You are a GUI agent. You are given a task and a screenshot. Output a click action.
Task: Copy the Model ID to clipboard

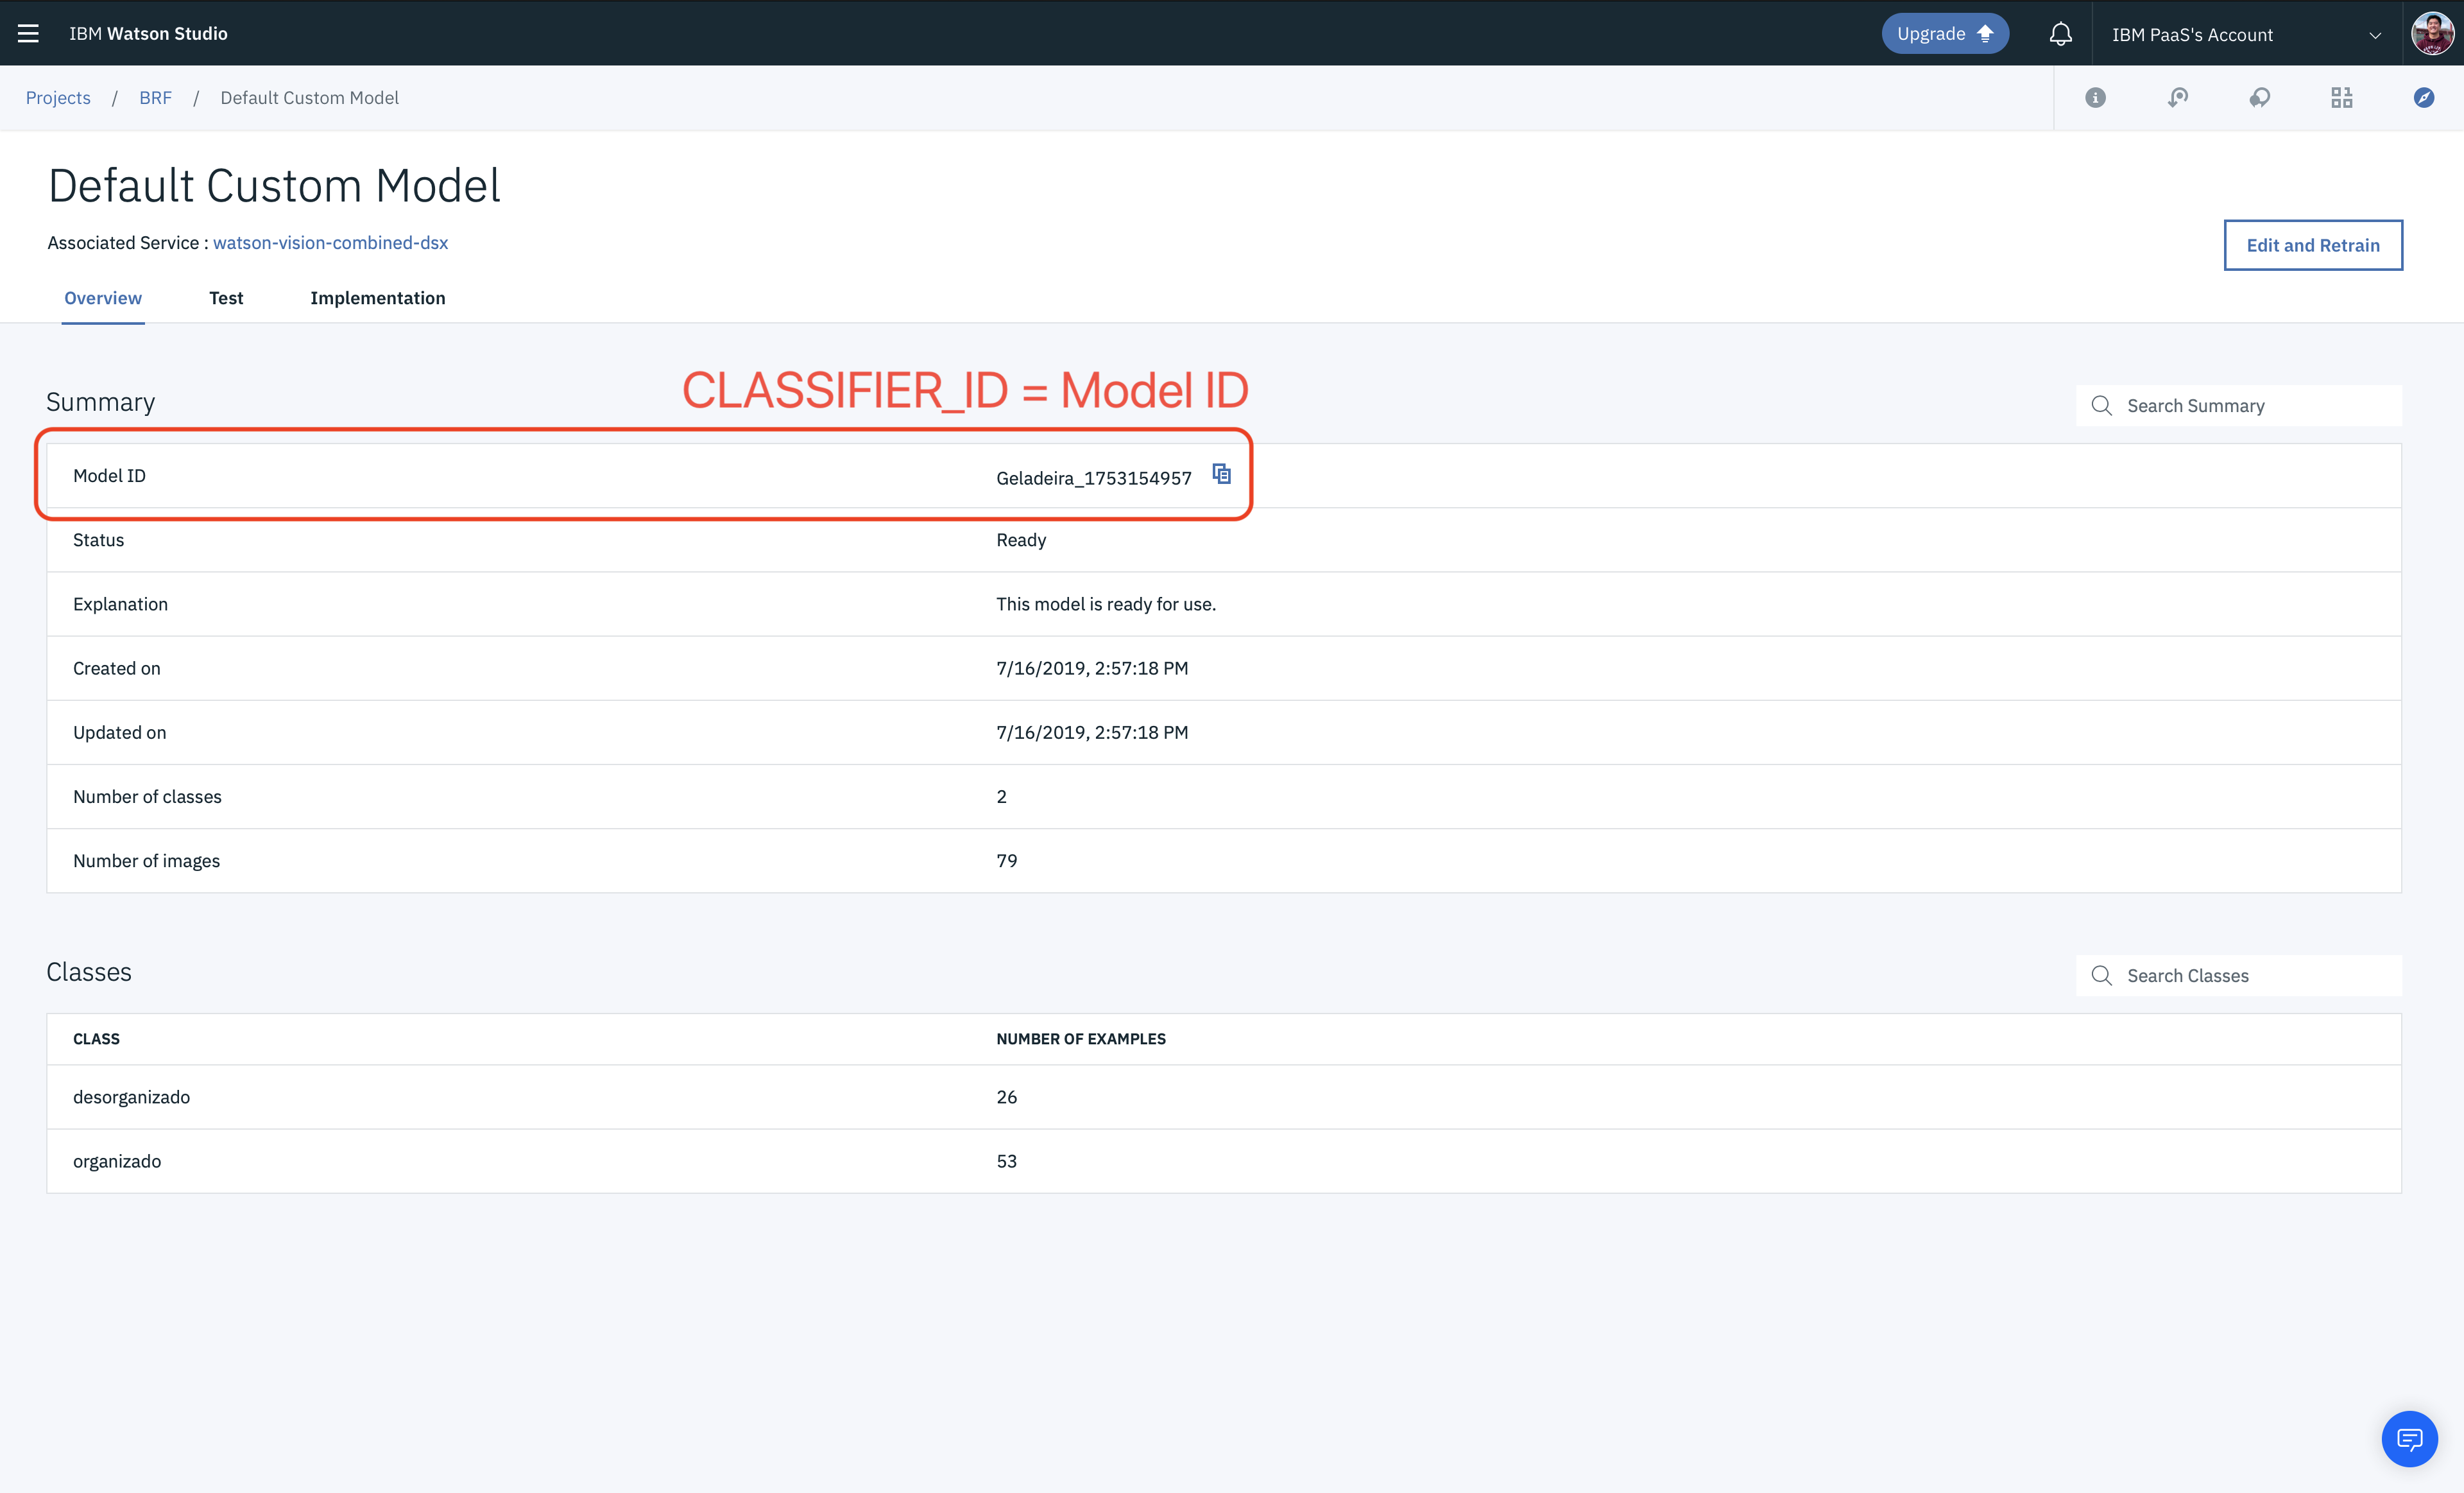point(1221,474)
